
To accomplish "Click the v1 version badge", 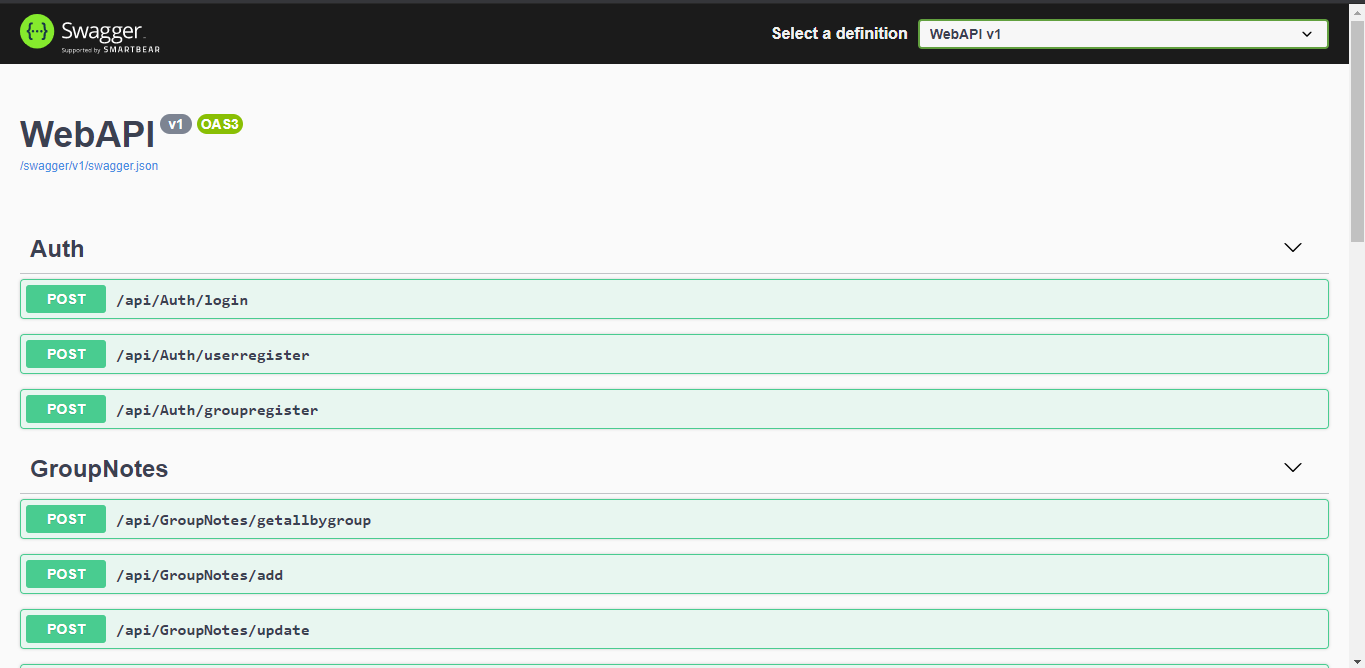I will point(176,124).
